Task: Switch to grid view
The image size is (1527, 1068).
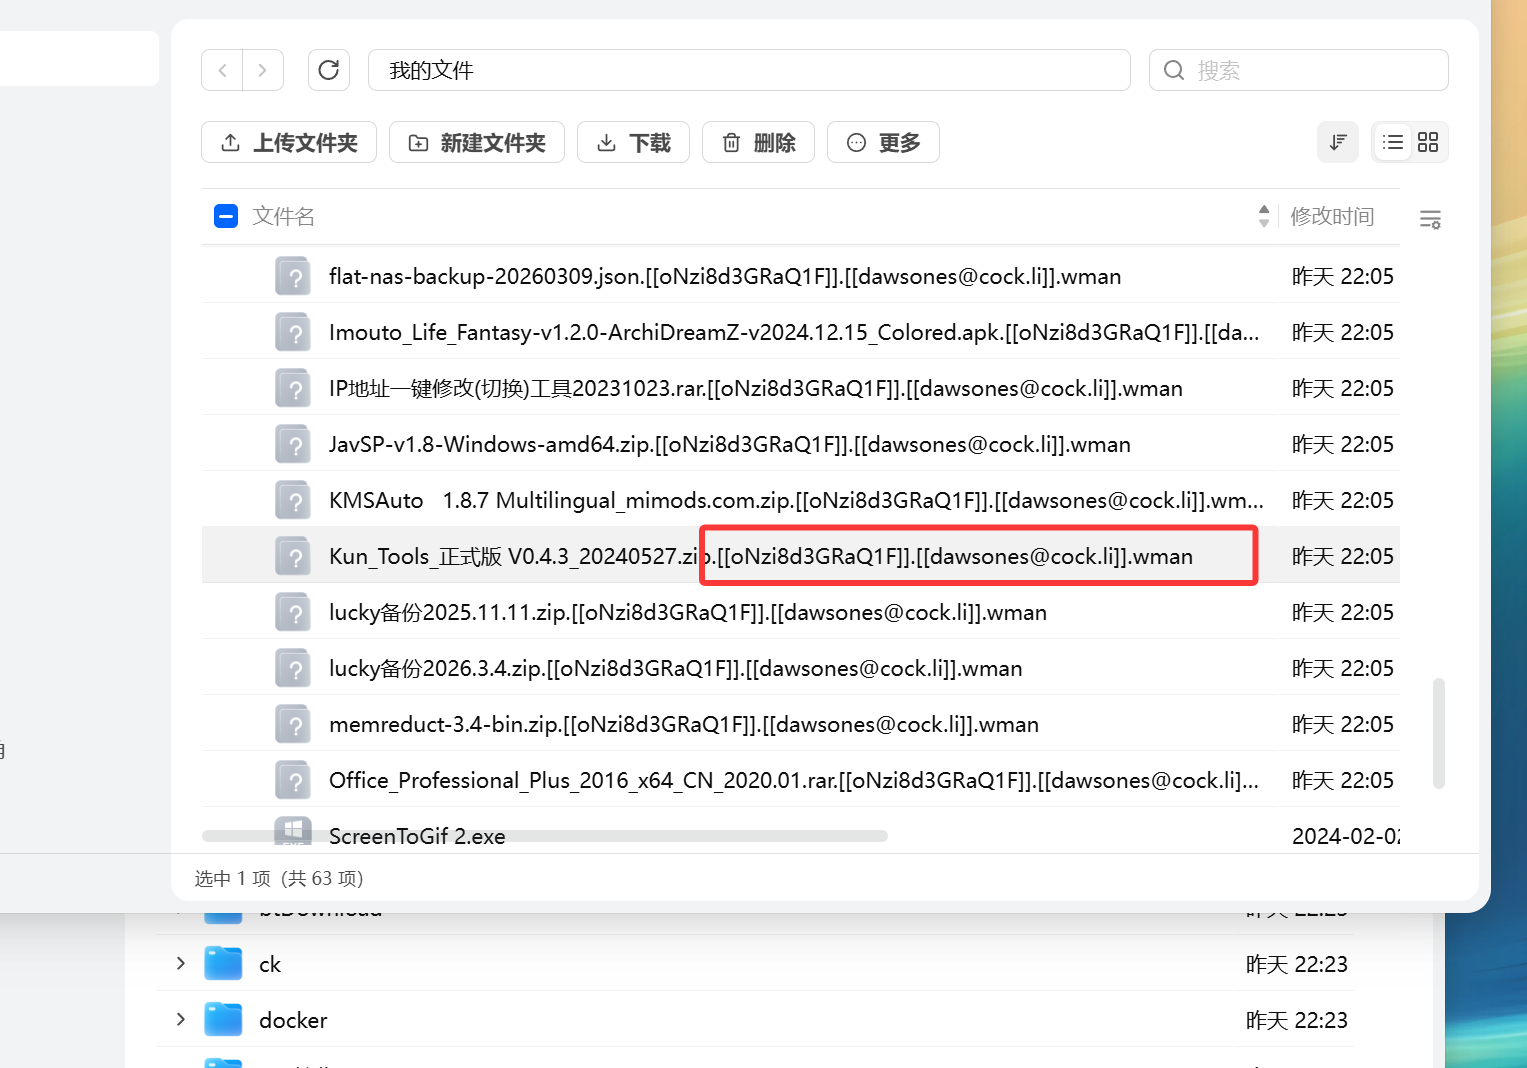Action: click(1428, 142)
